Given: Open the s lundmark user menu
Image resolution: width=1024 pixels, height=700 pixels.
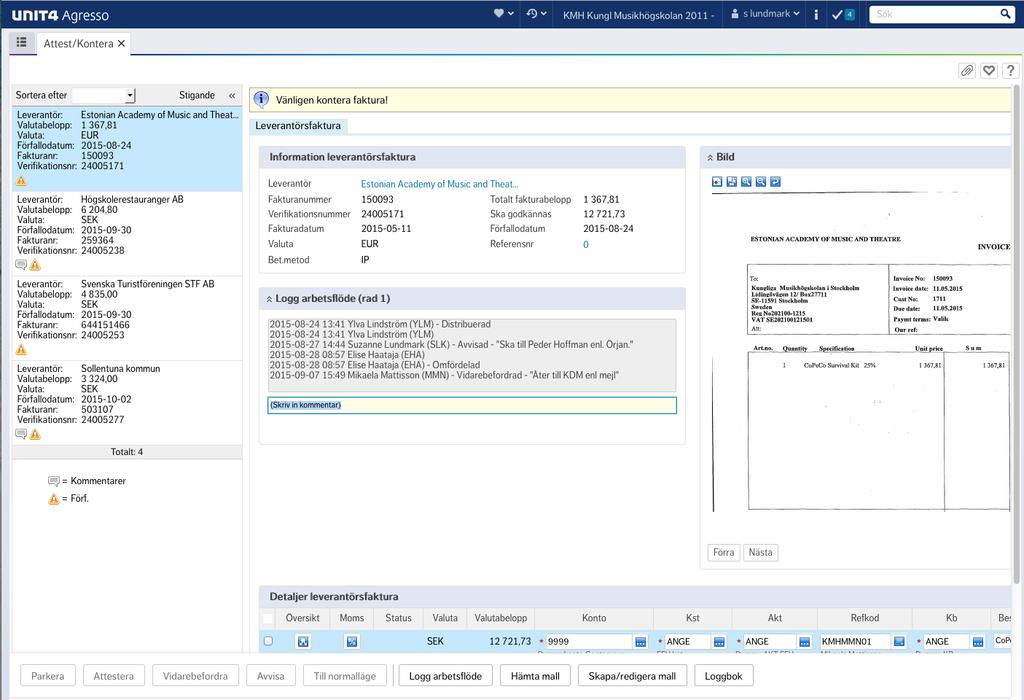Looking at the screenshot, I should [765, 14].
